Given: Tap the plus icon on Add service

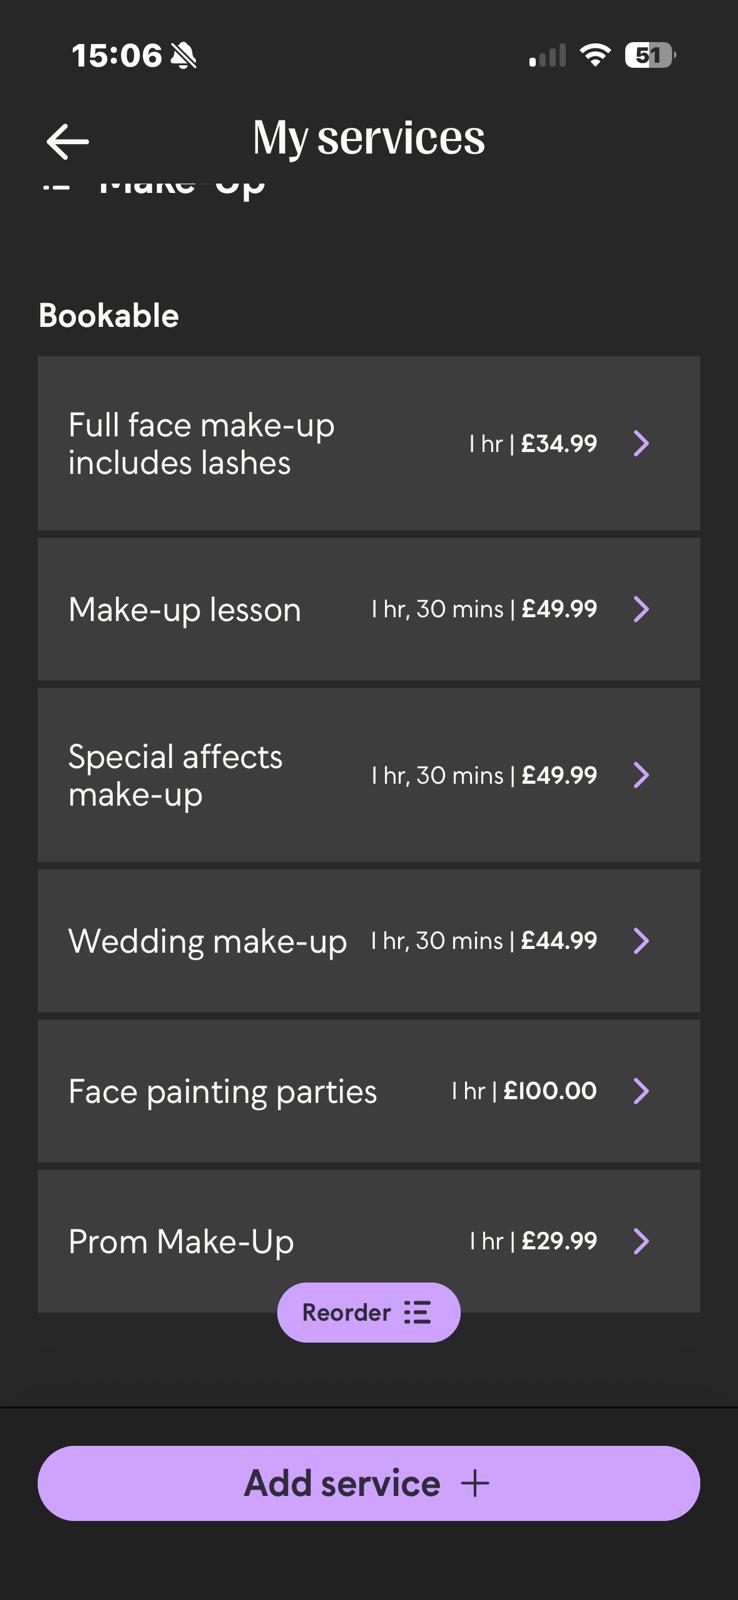Looking at the screenshot, I should click(x=475, y=1483).
